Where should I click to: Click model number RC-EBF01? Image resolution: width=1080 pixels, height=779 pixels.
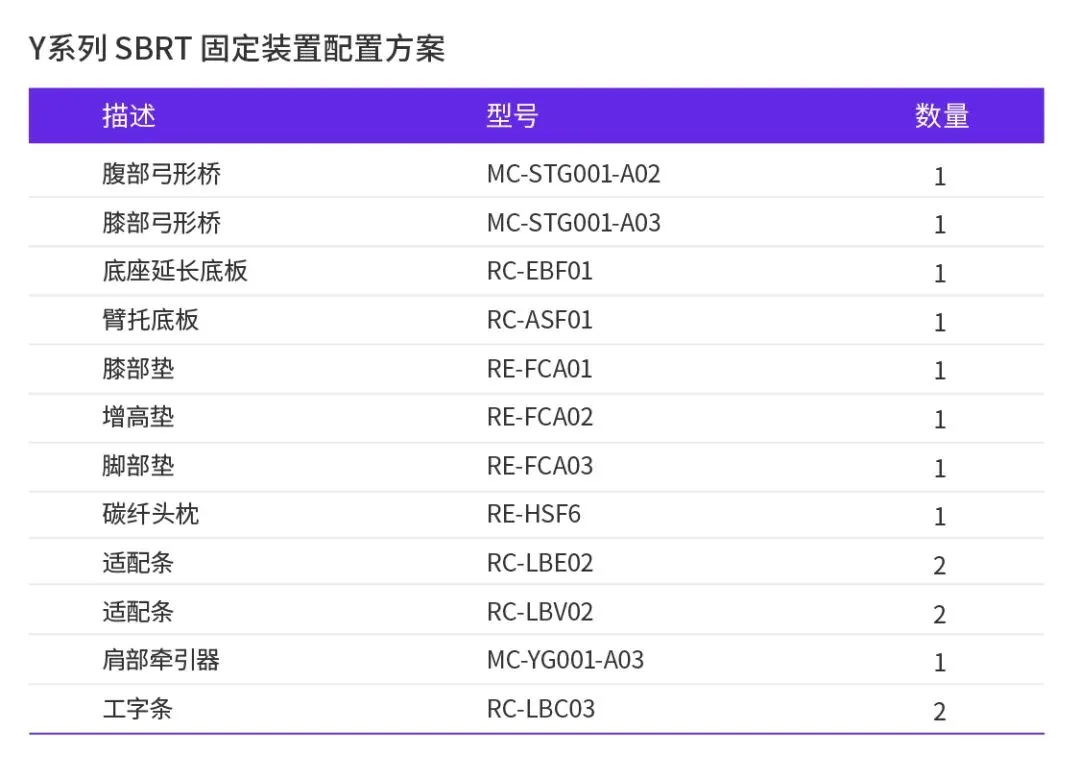click(539, 271)
